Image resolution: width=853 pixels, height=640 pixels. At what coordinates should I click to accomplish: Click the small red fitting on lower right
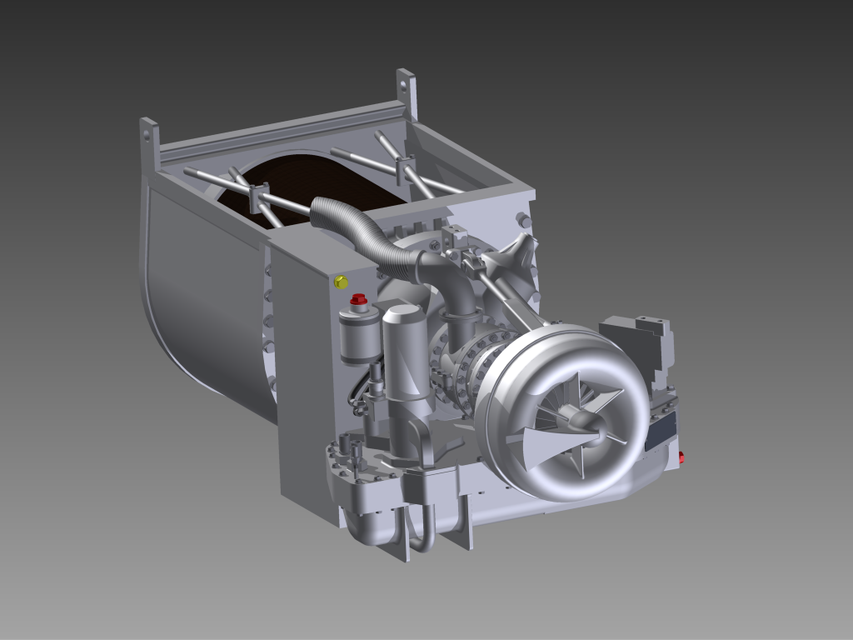(x=682, y=457)
